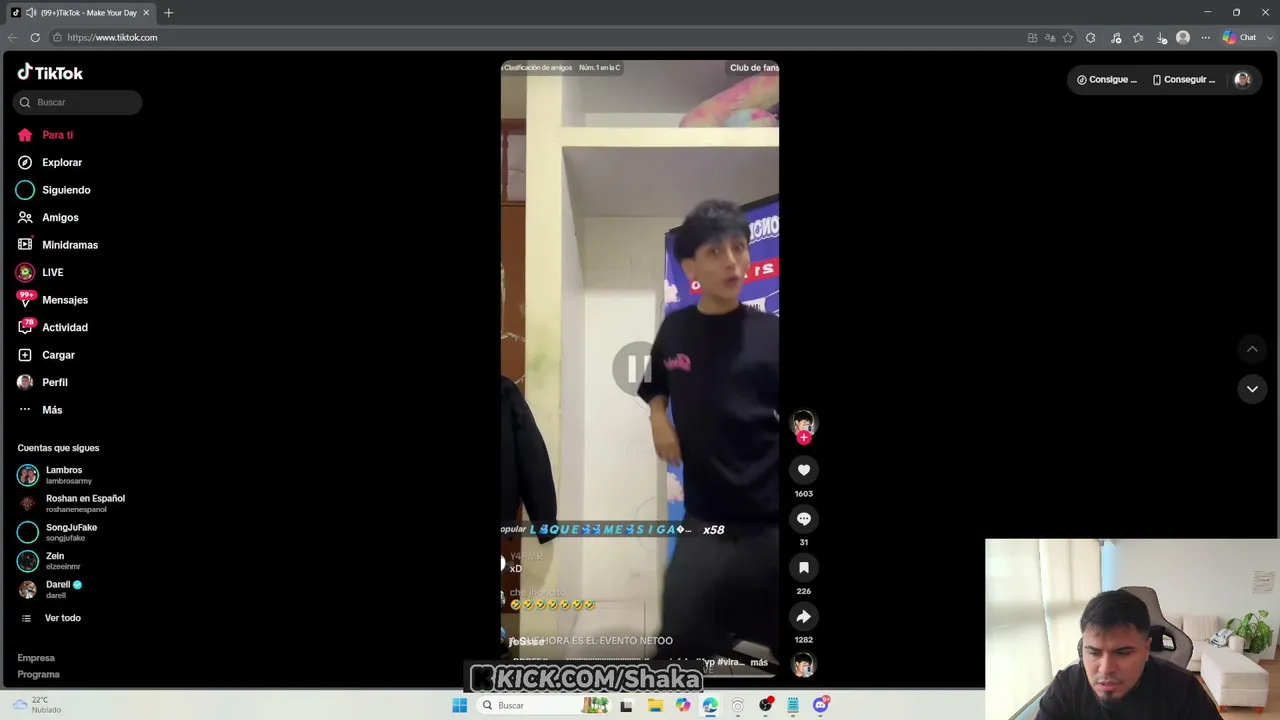This screenshot has width=1280, height=720.
Task: Open a new browser tab
Action: [168, 13]
